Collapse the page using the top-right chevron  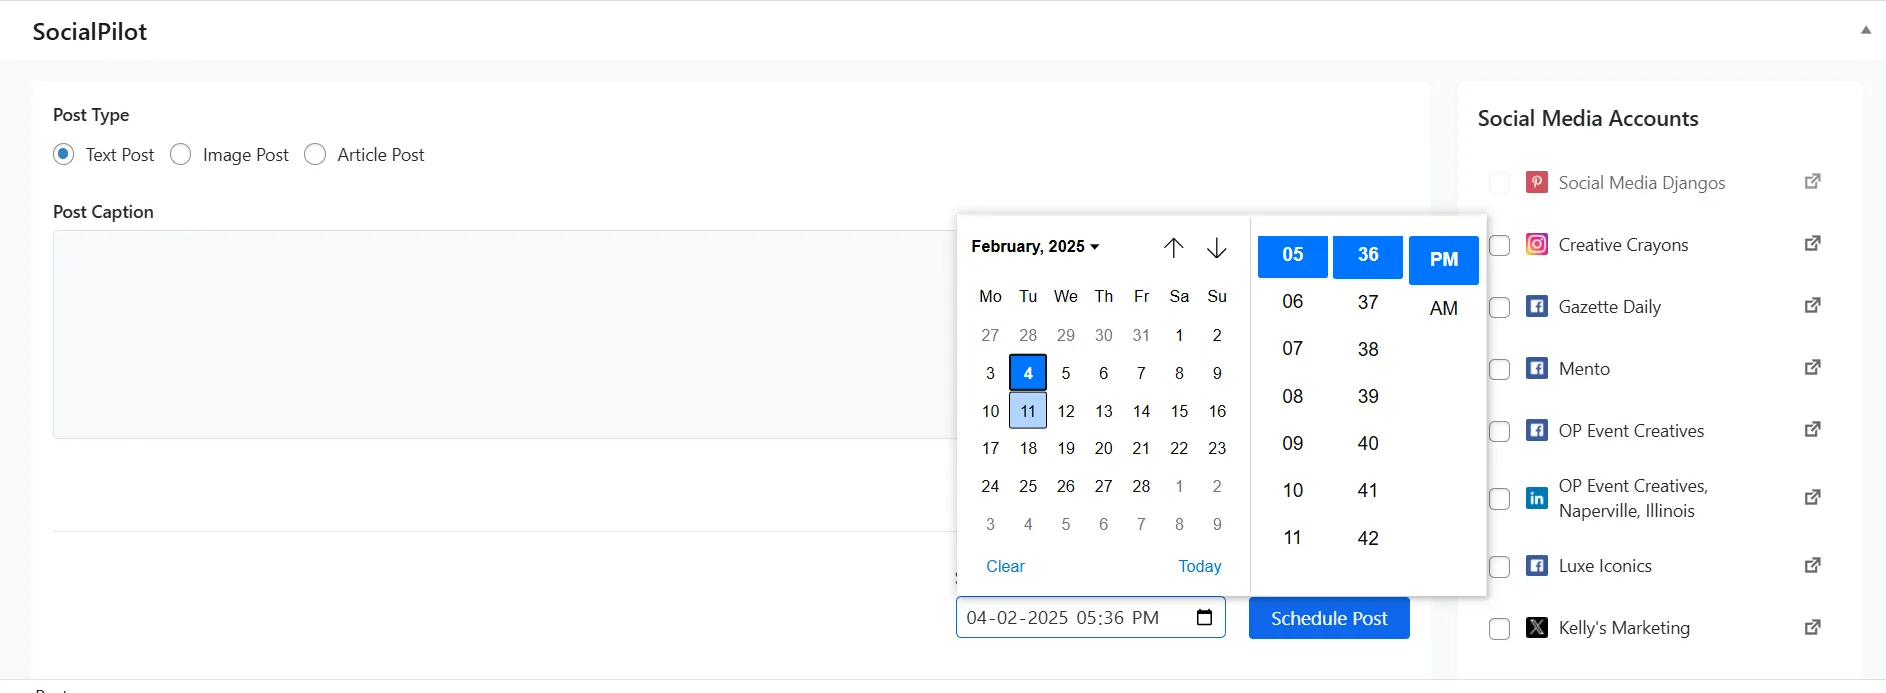(1866, 29)
